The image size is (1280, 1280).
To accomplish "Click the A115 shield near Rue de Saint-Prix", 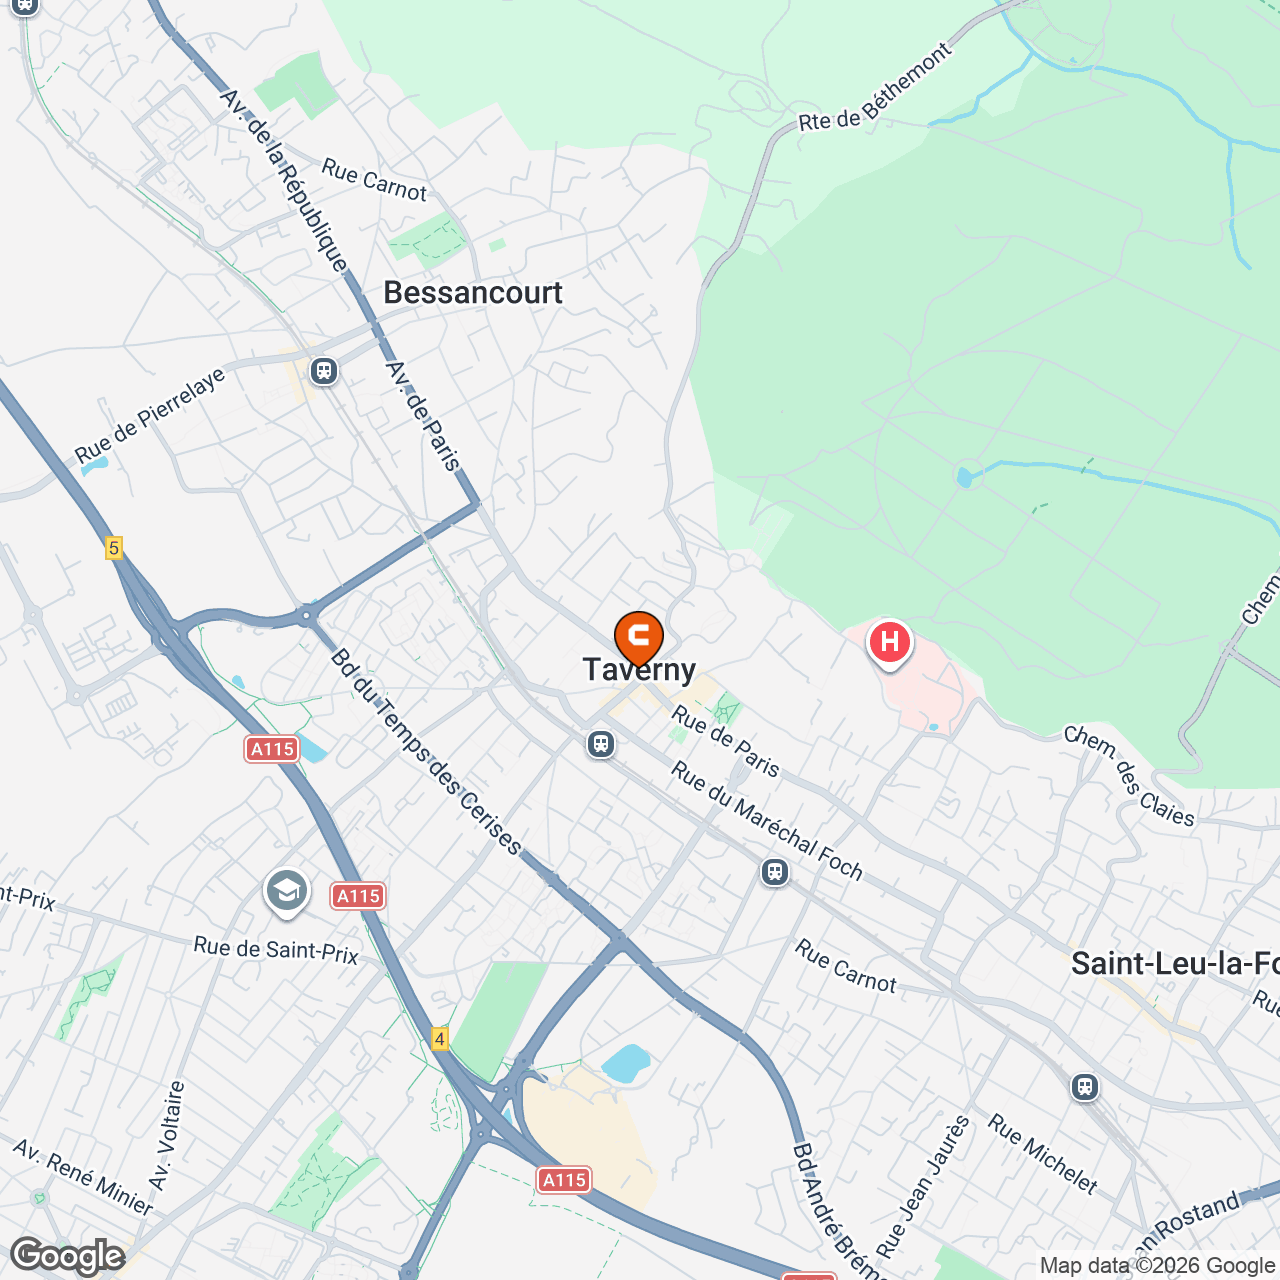I will pos(359,896).
